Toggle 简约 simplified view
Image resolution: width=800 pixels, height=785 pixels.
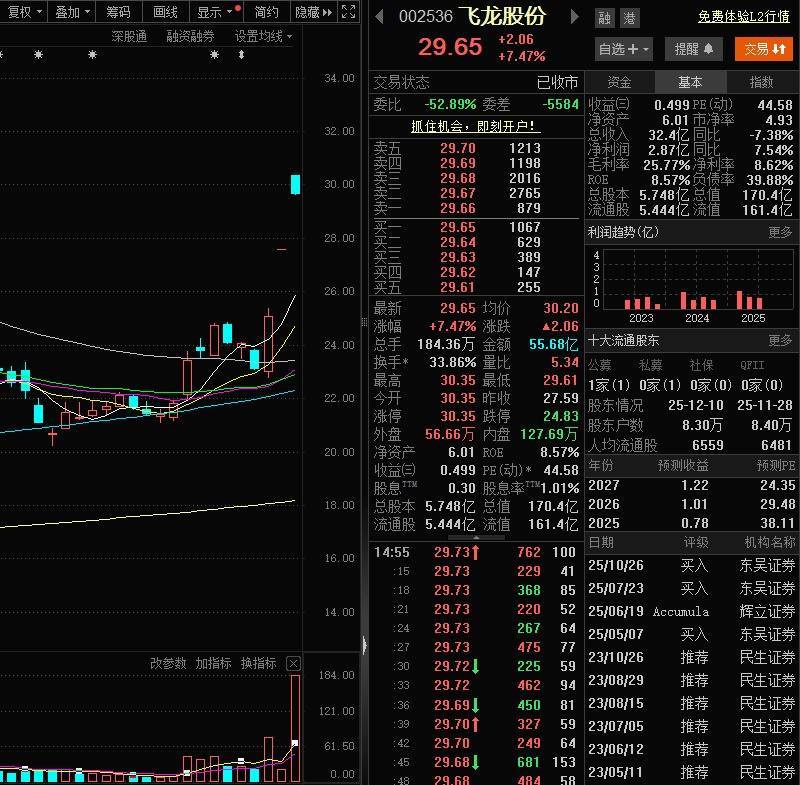(267, 12)
